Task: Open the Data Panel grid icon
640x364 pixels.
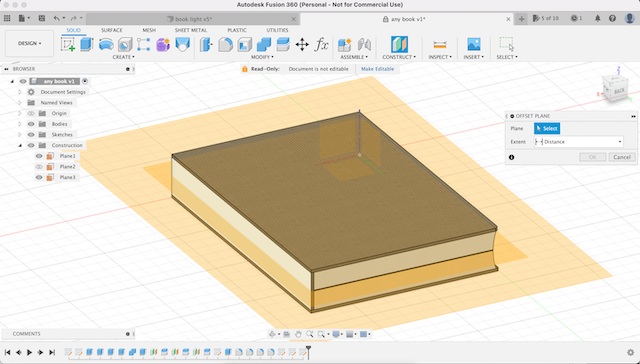Action: 7,18
